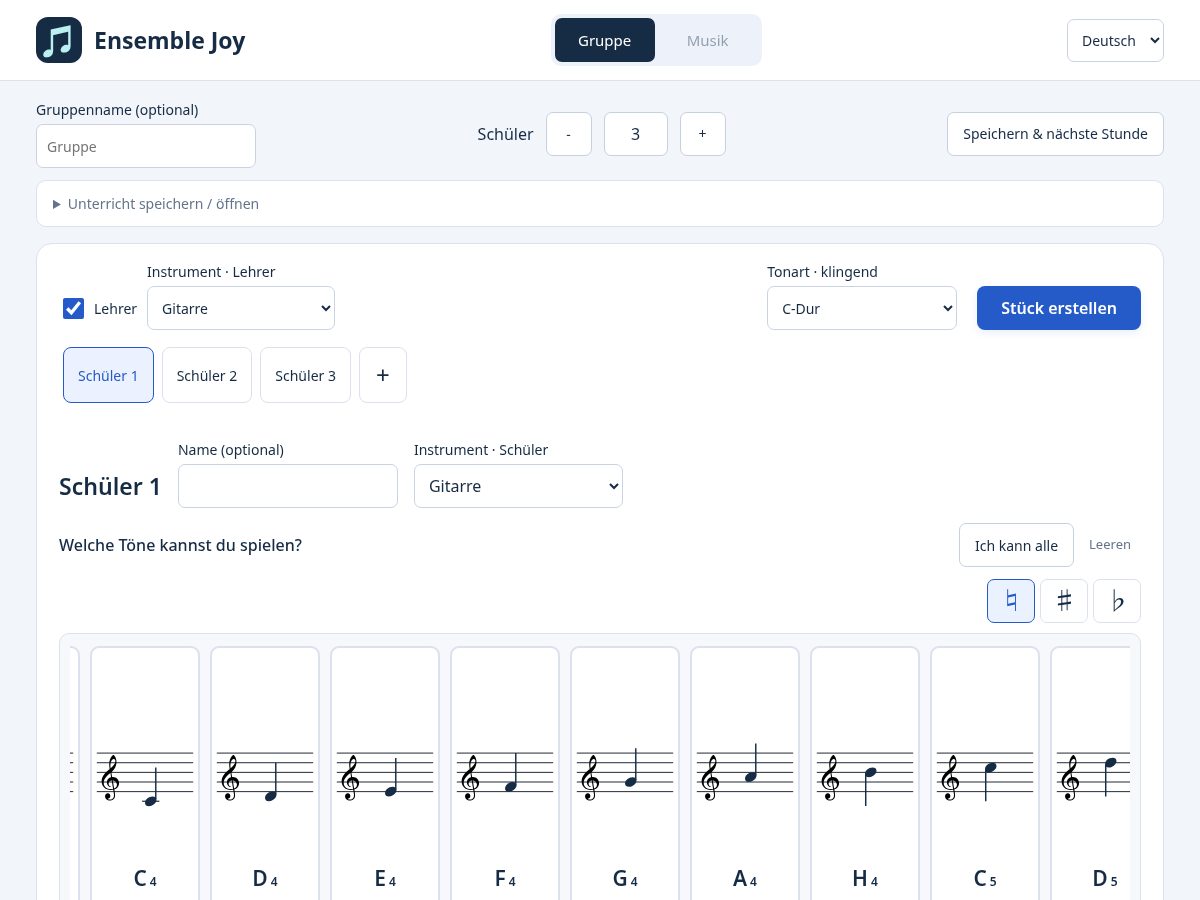Select the sharp accidental button
This screenshot has width=1200, height=900.
click(1064, 601)
